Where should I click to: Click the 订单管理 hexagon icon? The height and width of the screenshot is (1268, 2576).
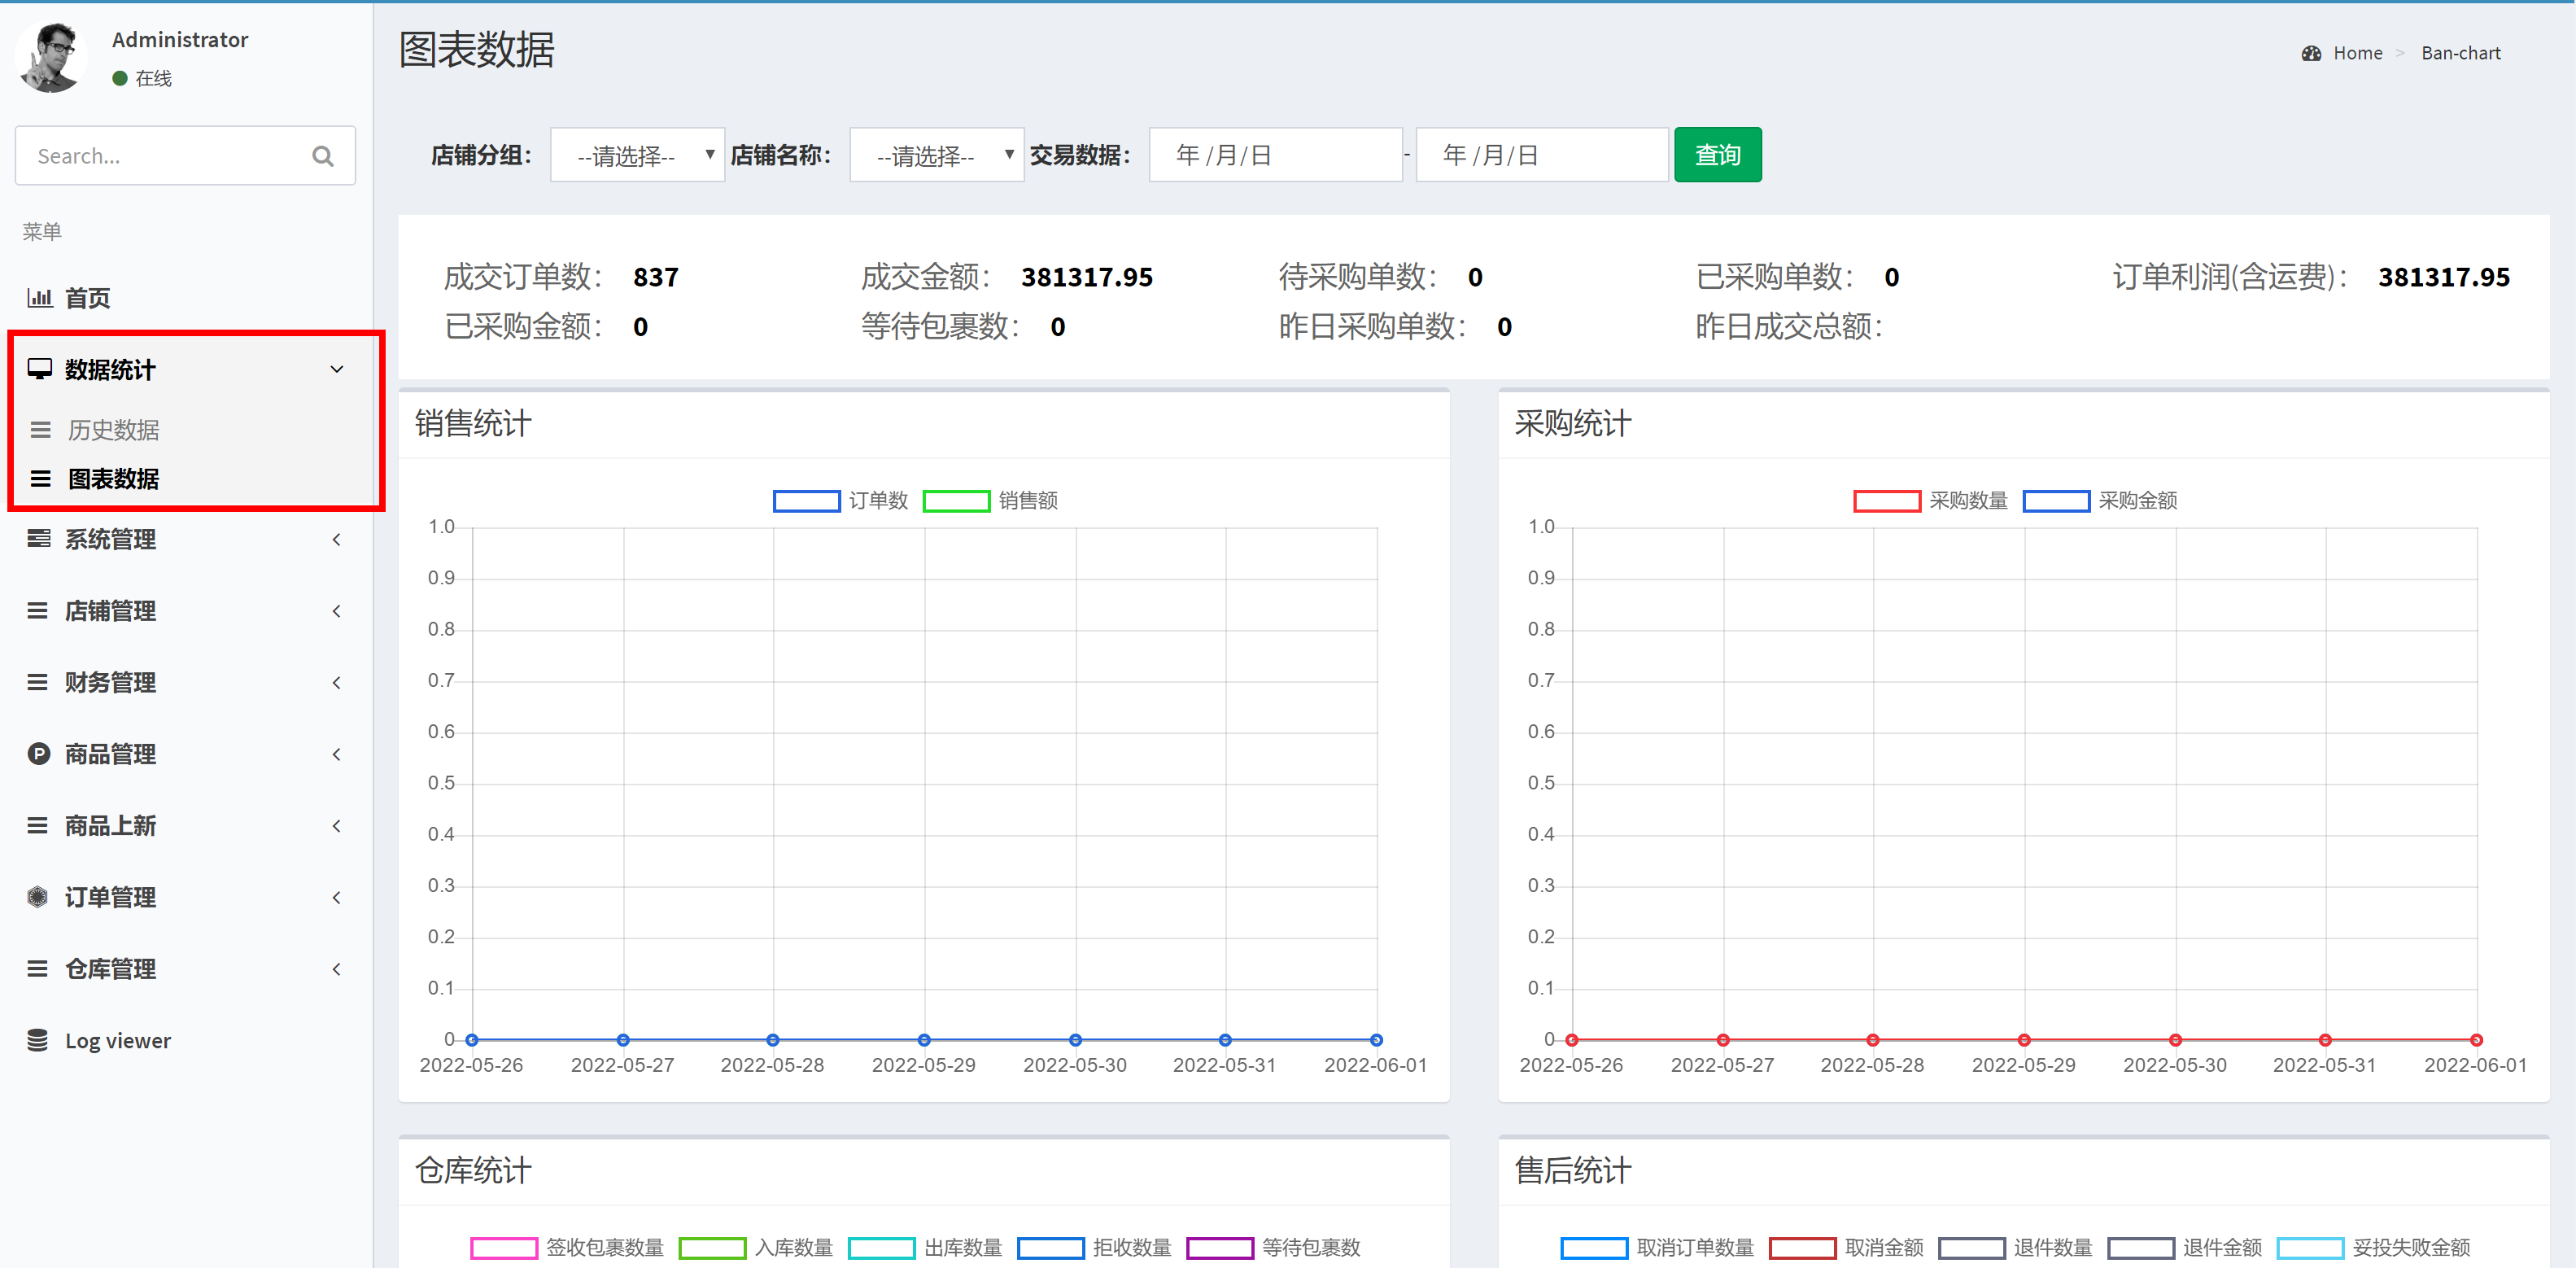point(38,897)
